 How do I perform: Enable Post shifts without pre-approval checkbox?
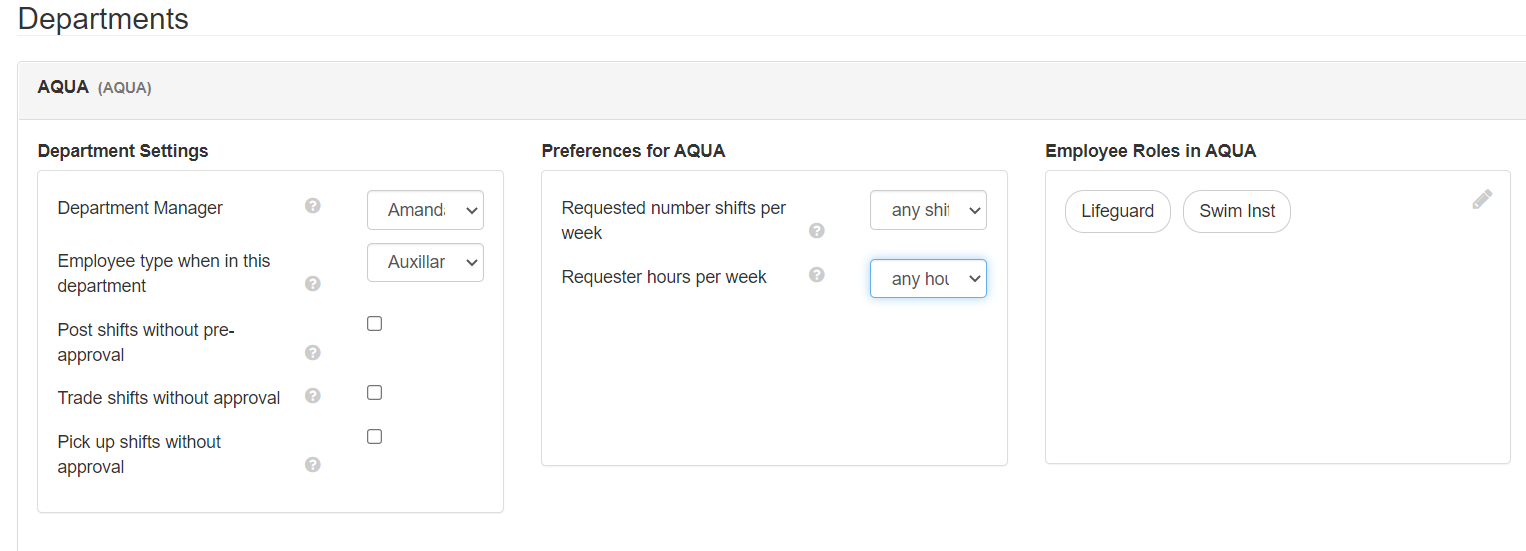[x=374, y=324]
